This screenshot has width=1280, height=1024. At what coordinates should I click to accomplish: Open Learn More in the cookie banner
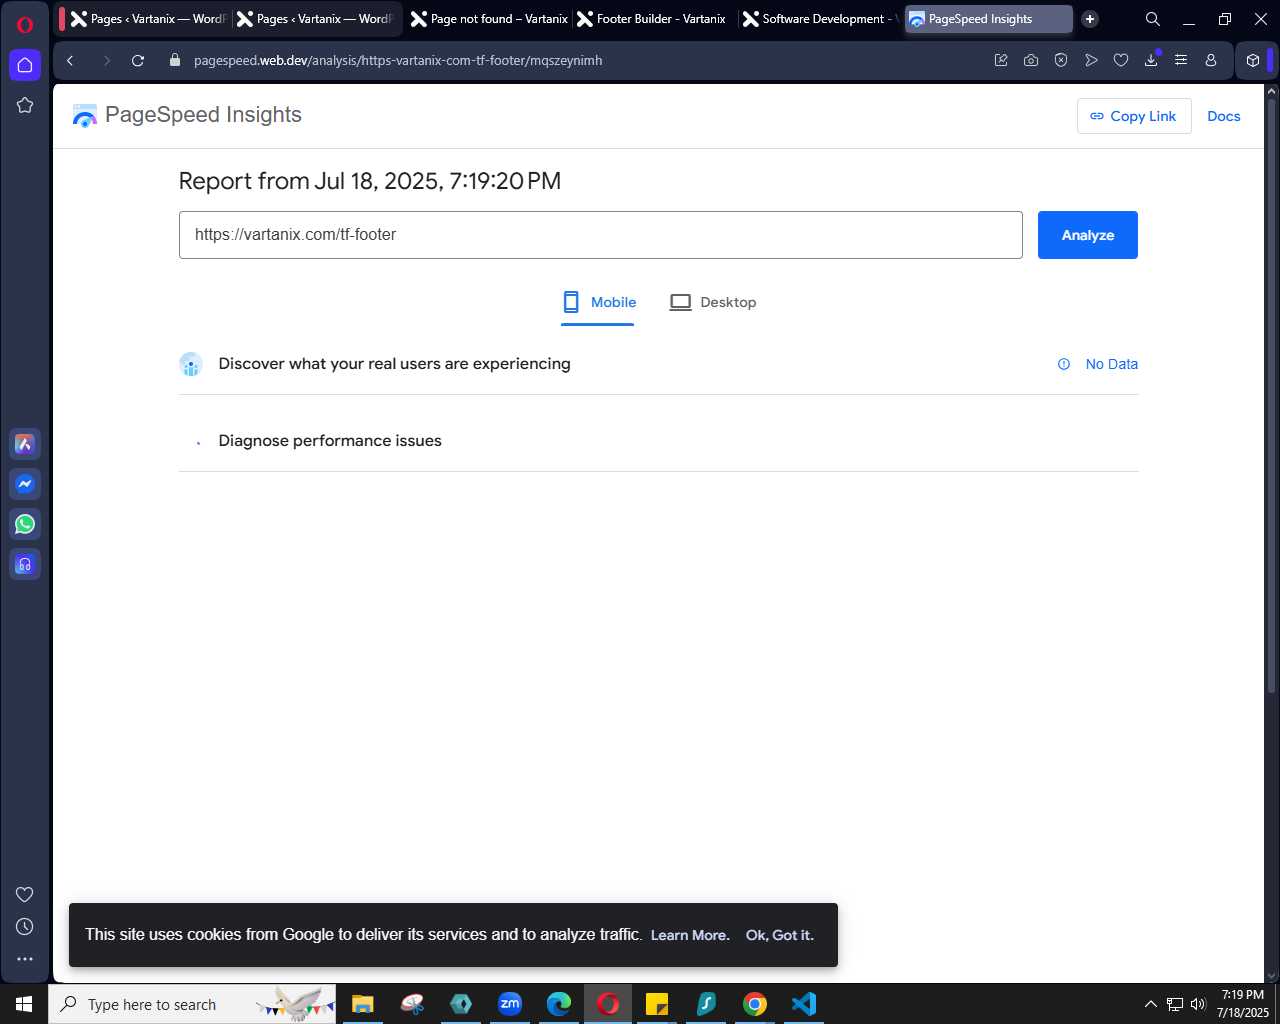pos(690,935)
